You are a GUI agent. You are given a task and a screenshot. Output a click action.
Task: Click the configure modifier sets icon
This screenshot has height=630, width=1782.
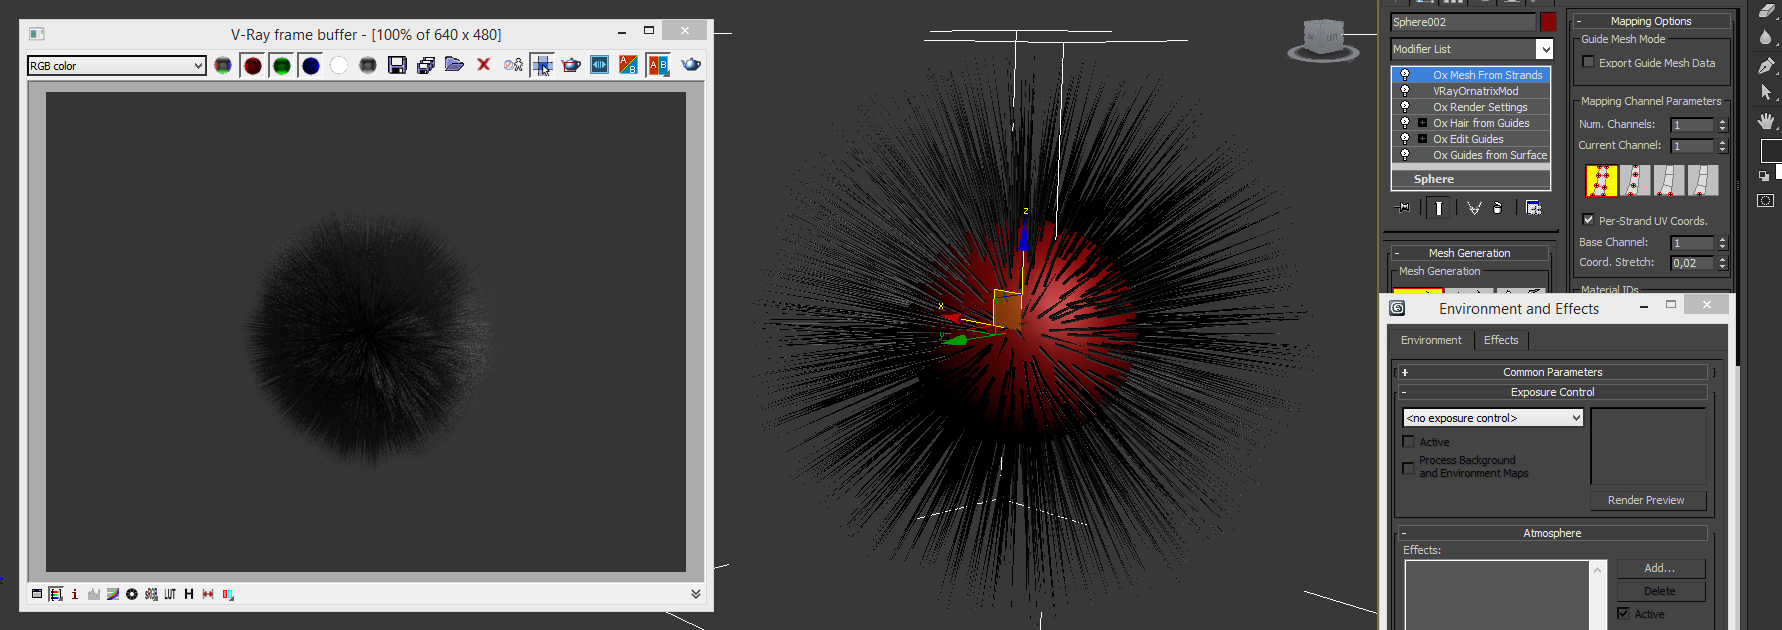click(x=1533, y=208)
